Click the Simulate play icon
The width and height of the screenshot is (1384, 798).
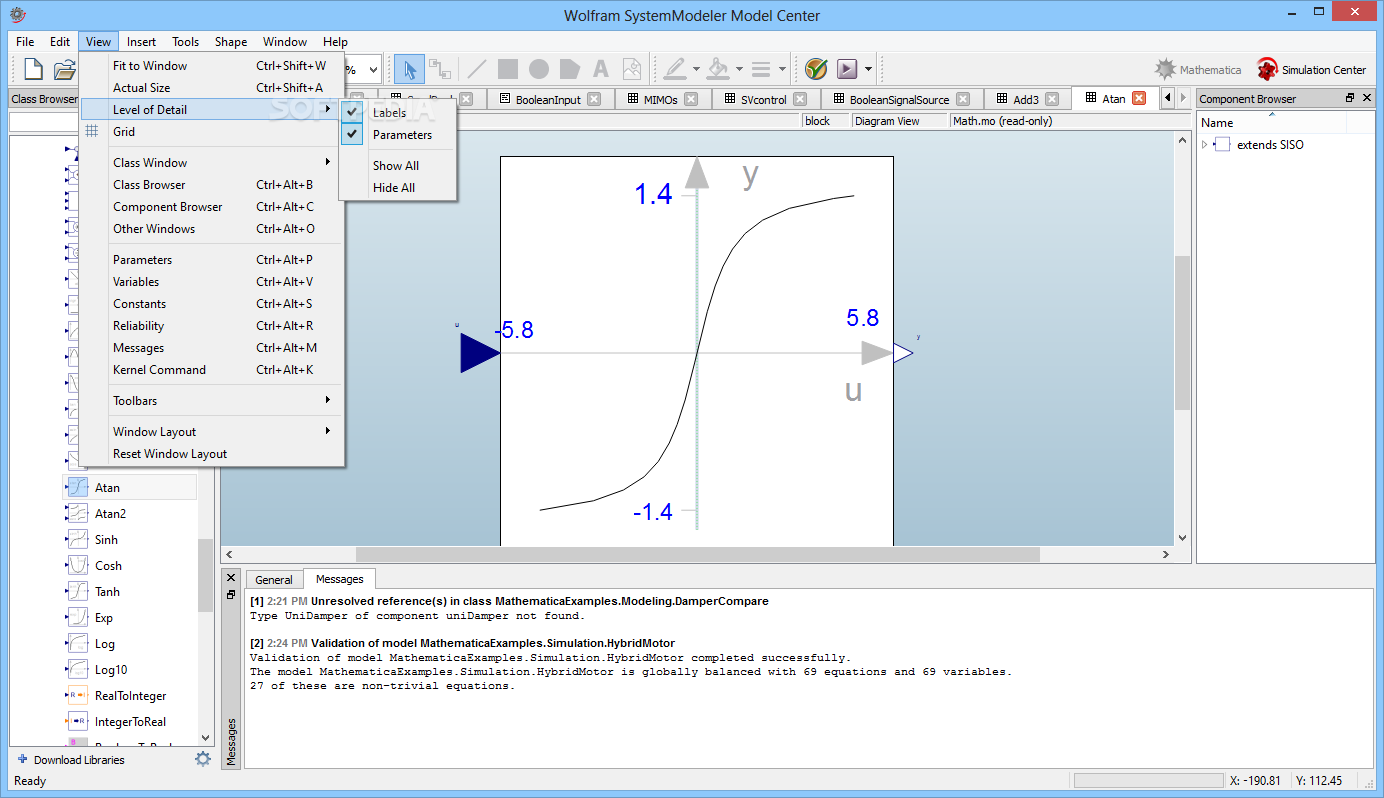847,69
